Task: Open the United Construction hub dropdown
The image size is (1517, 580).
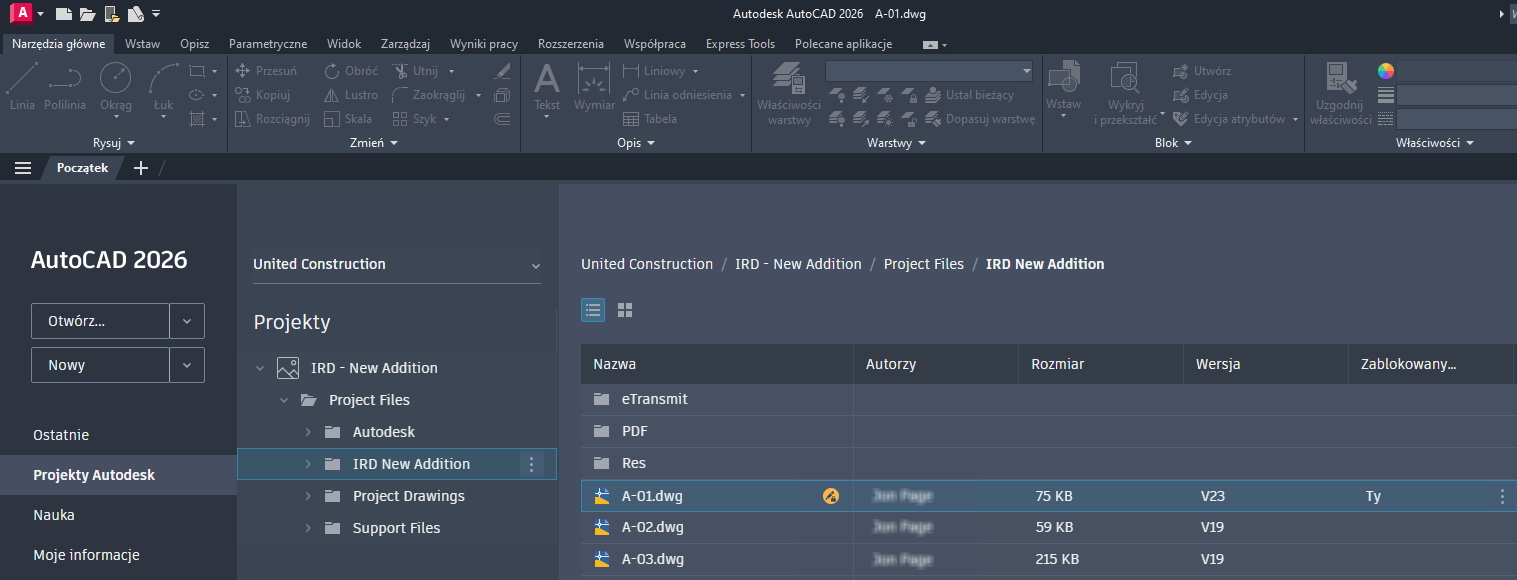Action: [x=396, y=265]
